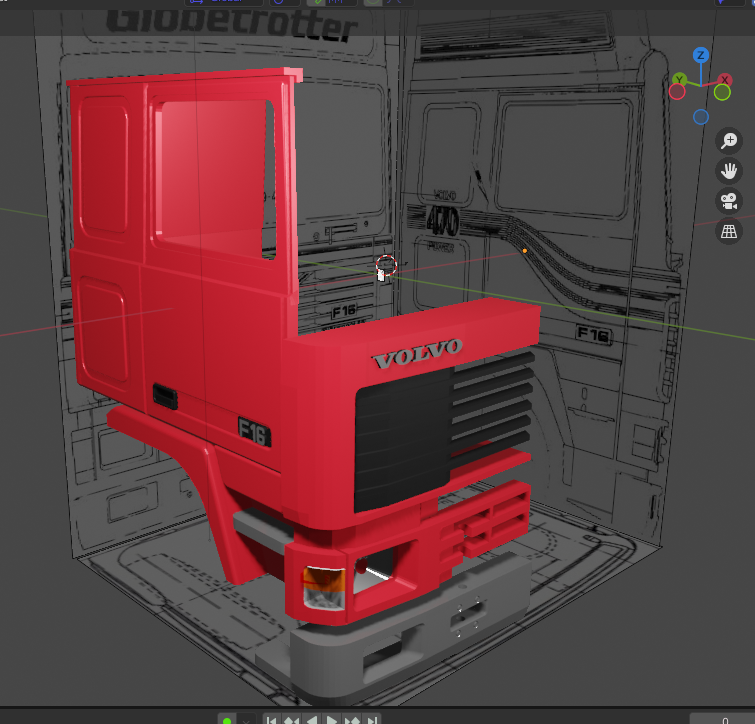Screen dimensions: 755x724
Task: Click the current frame field showing 0
Action: tap(722, 719)
